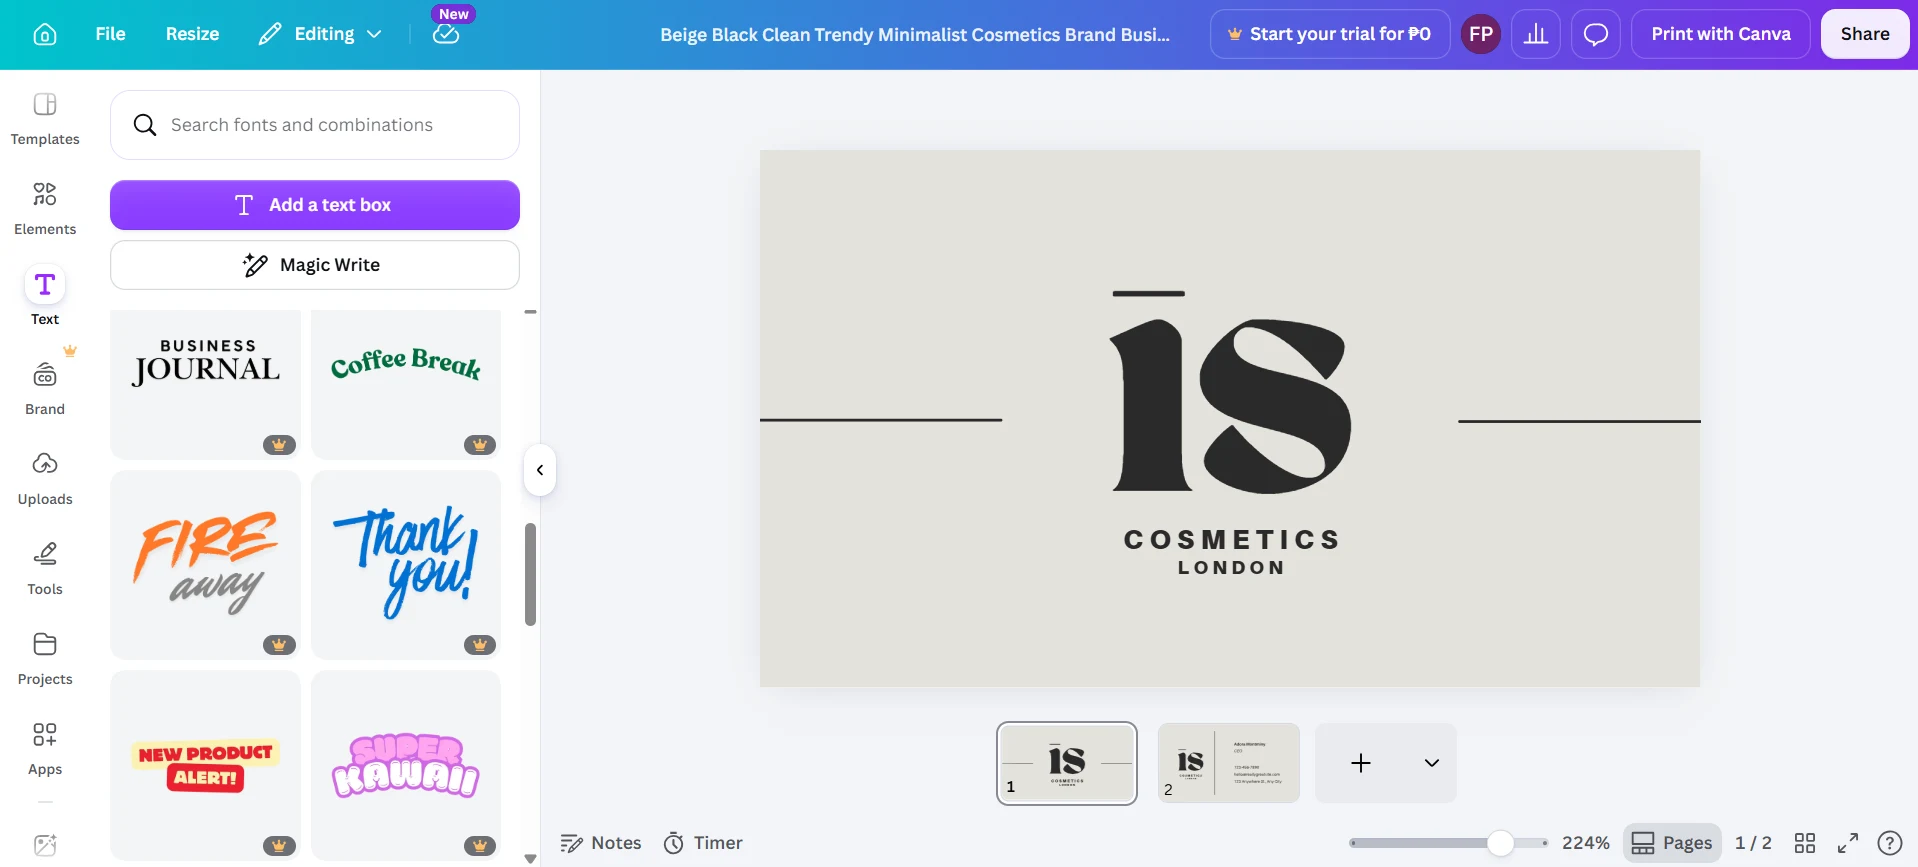This screenshot has width=1918, height=867.
Task: Select the Coffee Break font combination
Action: pos(406,384)
